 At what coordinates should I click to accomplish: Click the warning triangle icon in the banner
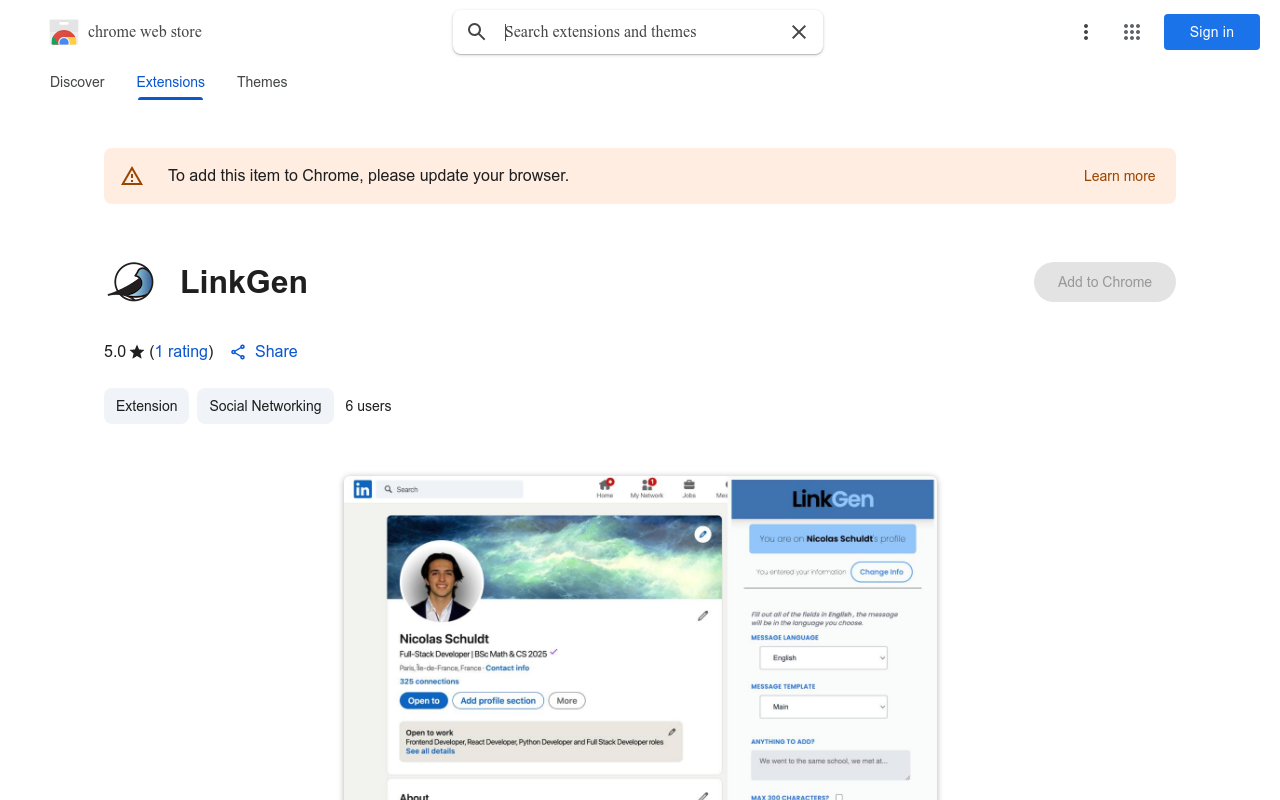[132, 176]
